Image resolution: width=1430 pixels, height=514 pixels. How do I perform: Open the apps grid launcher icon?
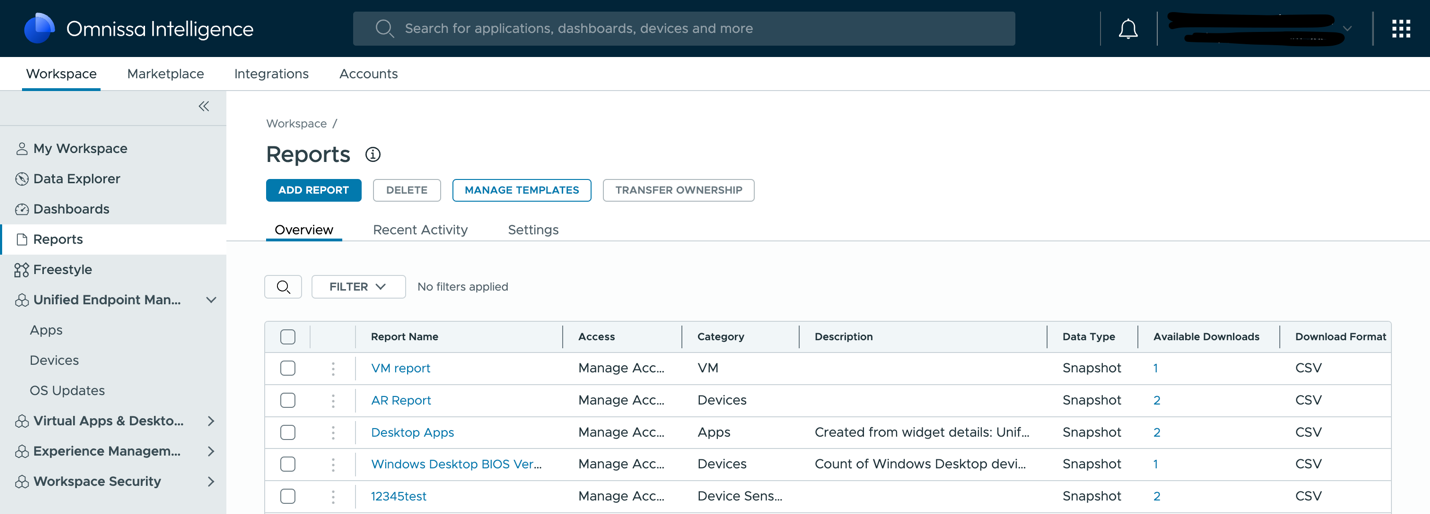pos(1400,29)
